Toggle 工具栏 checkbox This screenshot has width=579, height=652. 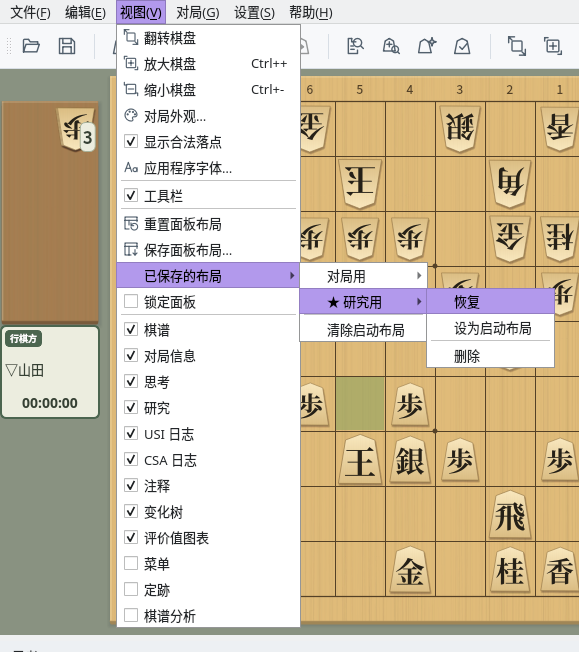[131, 195]
